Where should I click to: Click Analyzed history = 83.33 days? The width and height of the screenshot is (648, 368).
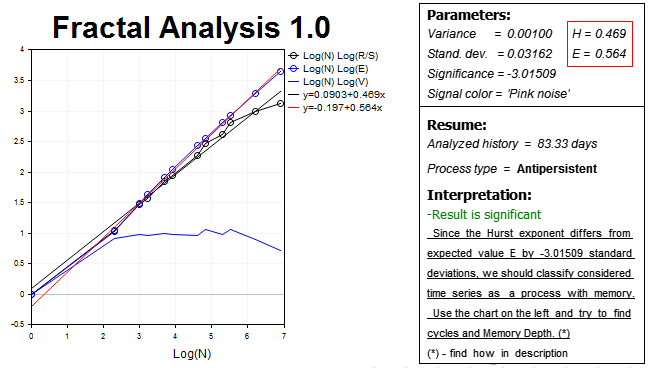pos(512,144)
